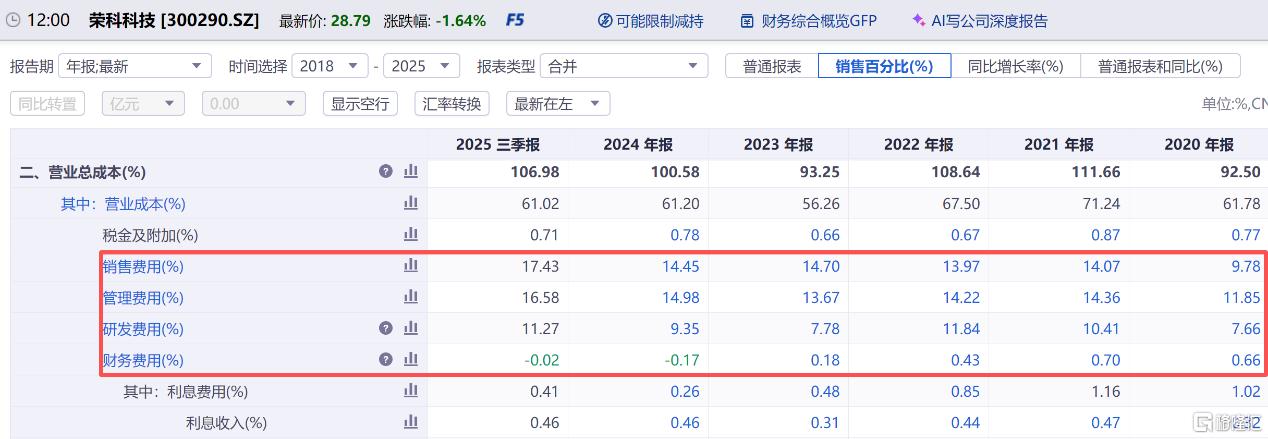
Task: Click stock name 荣科科技 [300290.SZ]
Action: 175,20
